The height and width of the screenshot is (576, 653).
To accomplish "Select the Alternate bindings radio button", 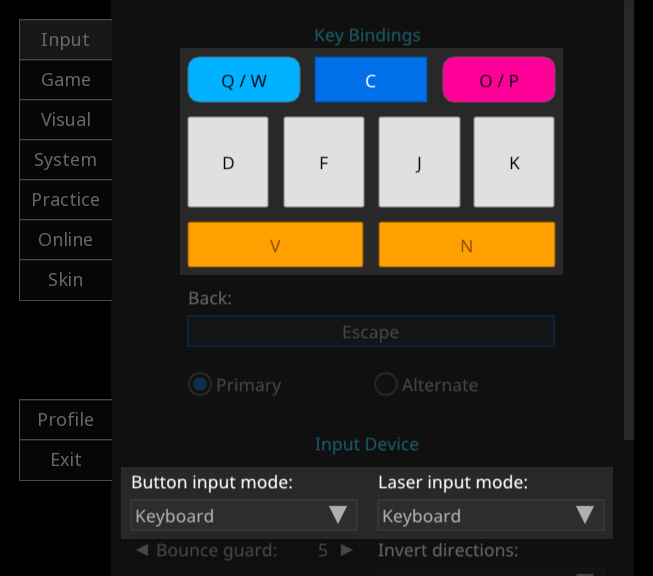I will pos(386,384).
